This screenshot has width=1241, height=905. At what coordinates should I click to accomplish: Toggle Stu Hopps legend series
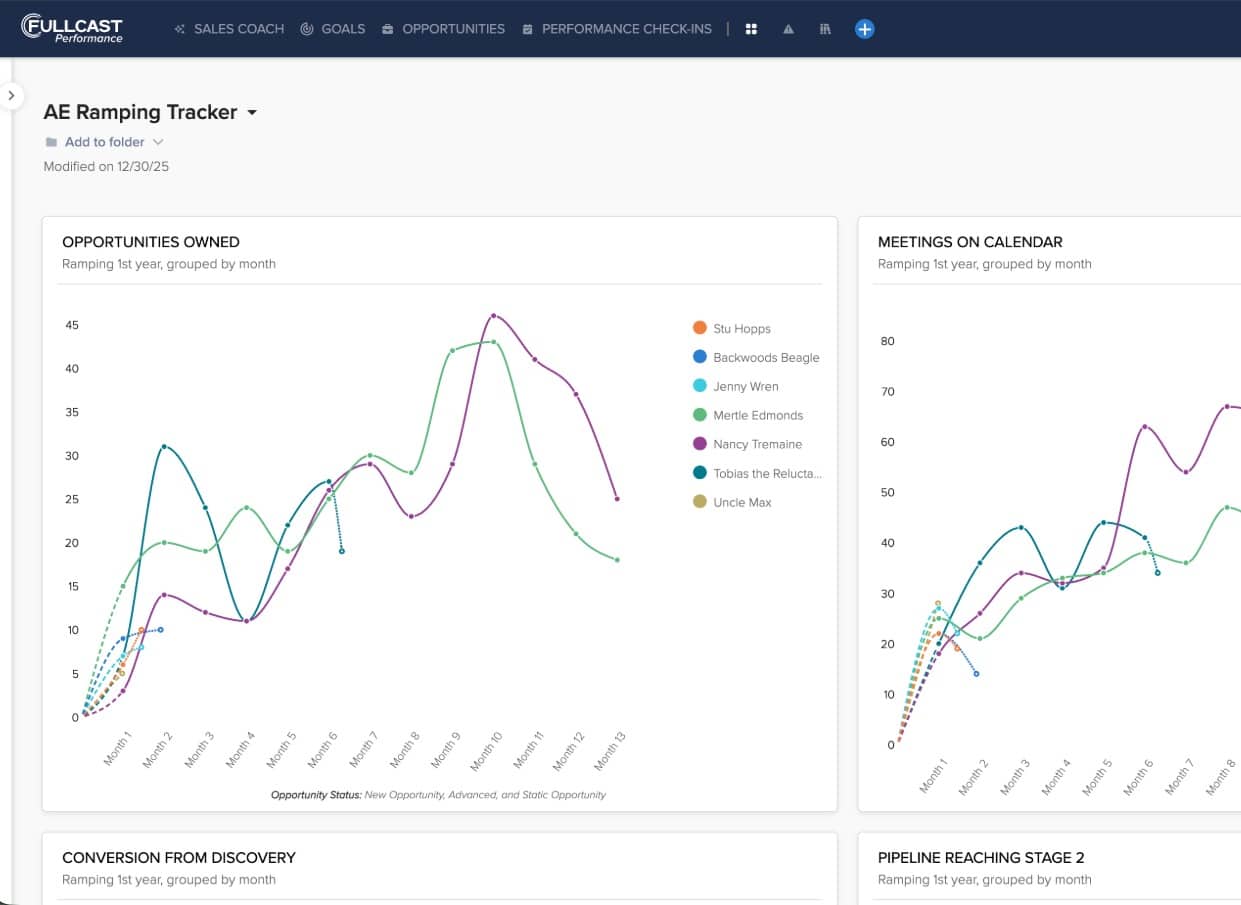pos(732,328)
